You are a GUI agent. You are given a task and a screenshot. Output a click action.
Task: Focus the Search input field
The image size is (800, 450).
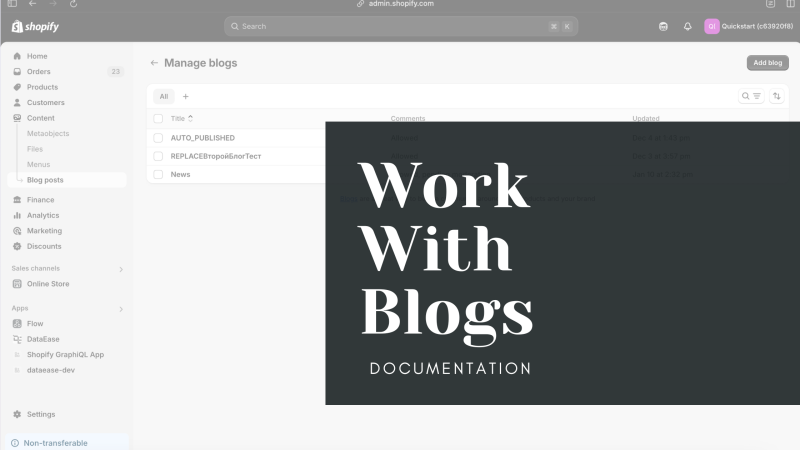point(401,27)
